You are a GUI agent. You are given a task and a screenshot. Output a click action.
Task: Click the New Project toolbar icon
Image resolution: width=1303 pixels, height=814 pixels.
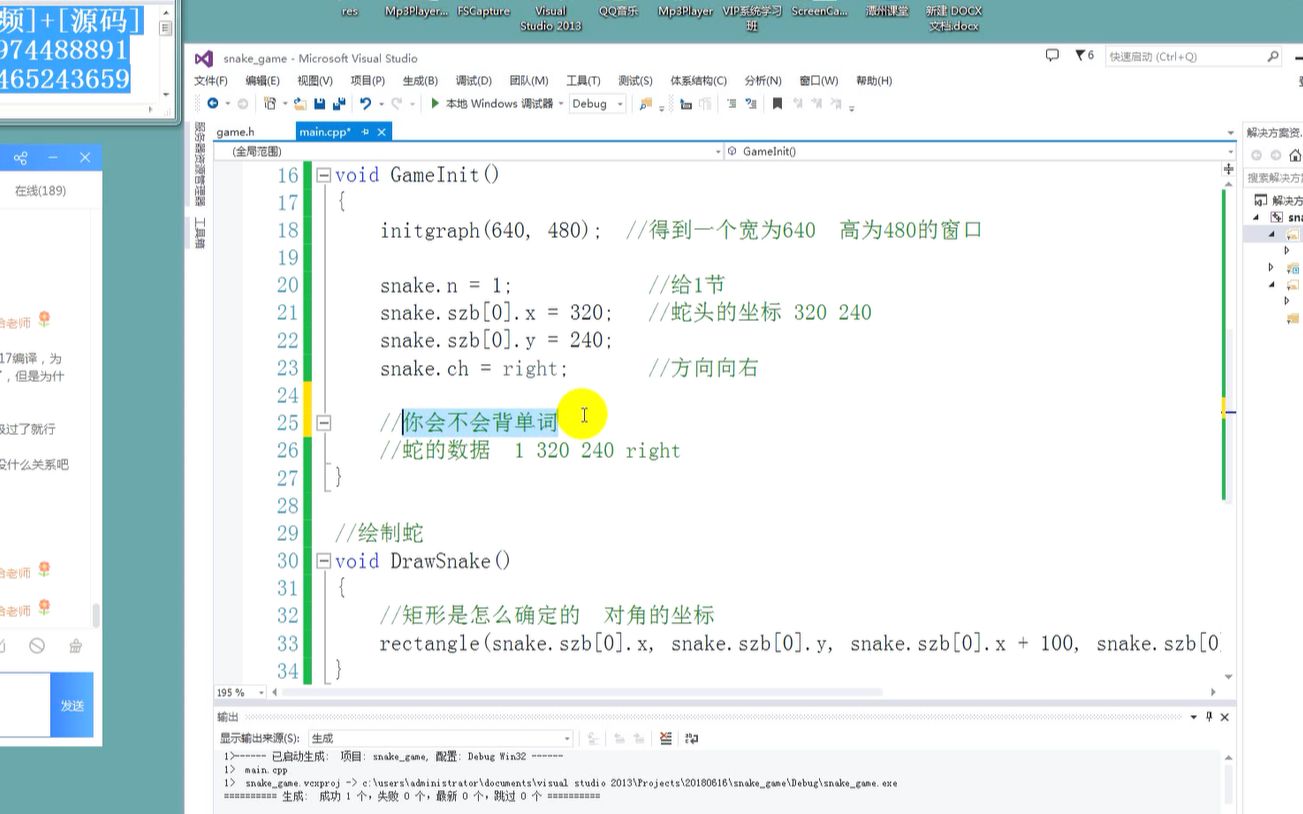pyautogui.click(x=270, y=103)
